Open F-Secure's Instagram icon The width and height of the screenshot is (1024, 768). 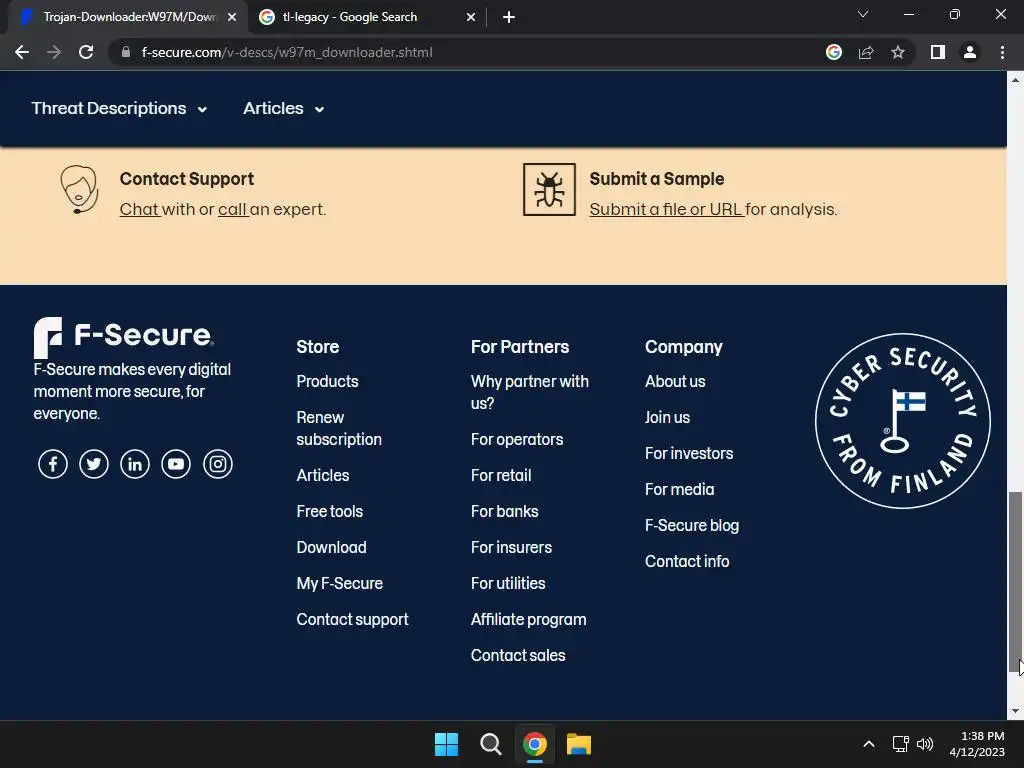pyautogui.click(x=217, y=464)
